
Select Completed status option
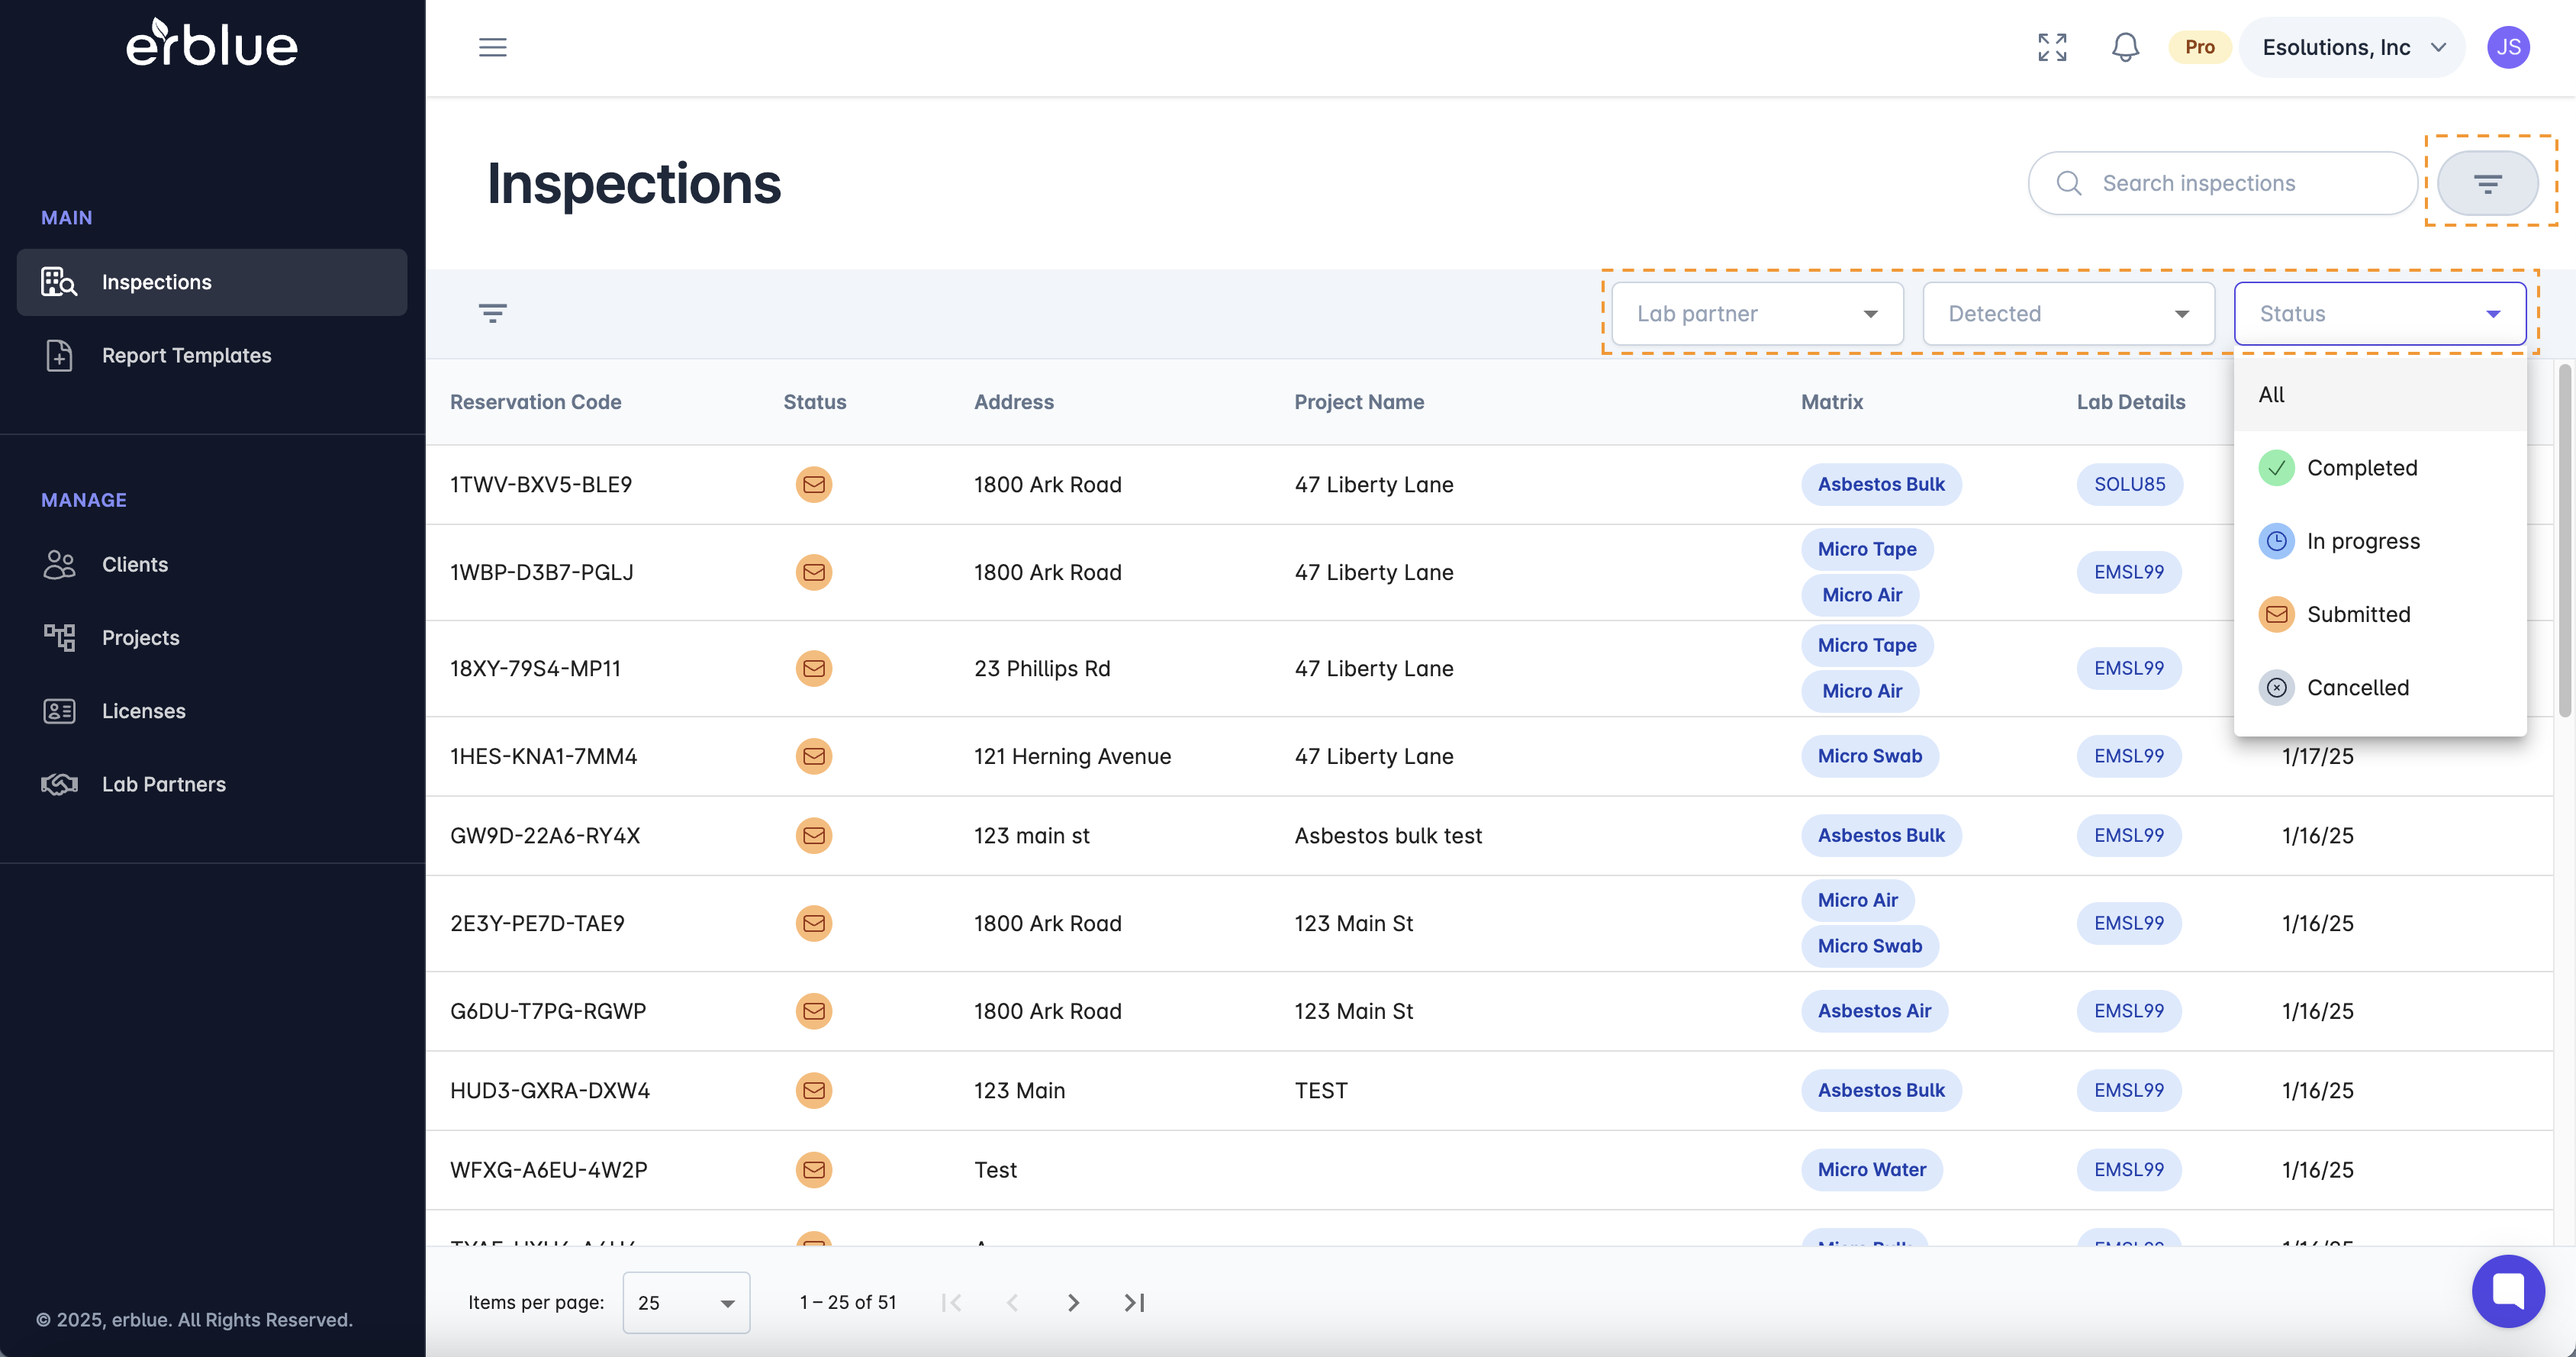(x=2360, y=468)
